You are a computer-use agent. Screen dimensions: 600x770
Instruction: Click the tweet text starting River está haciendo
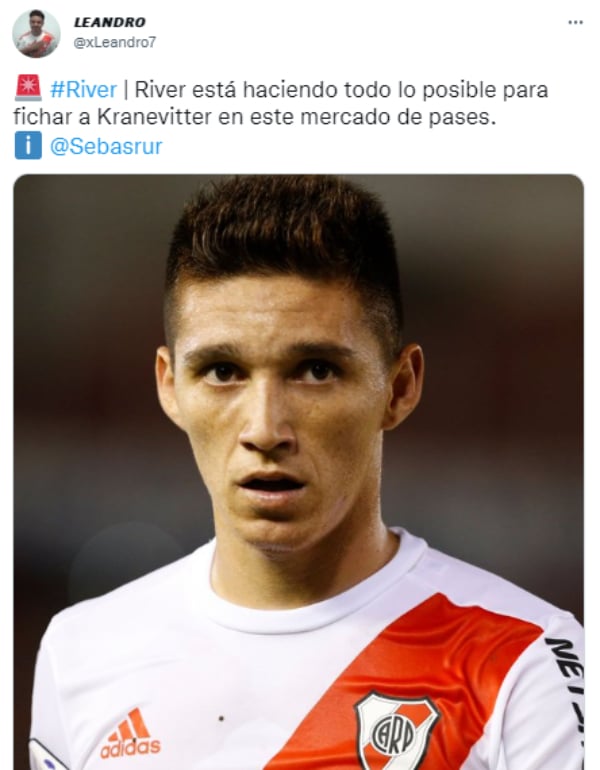point(280,104)
